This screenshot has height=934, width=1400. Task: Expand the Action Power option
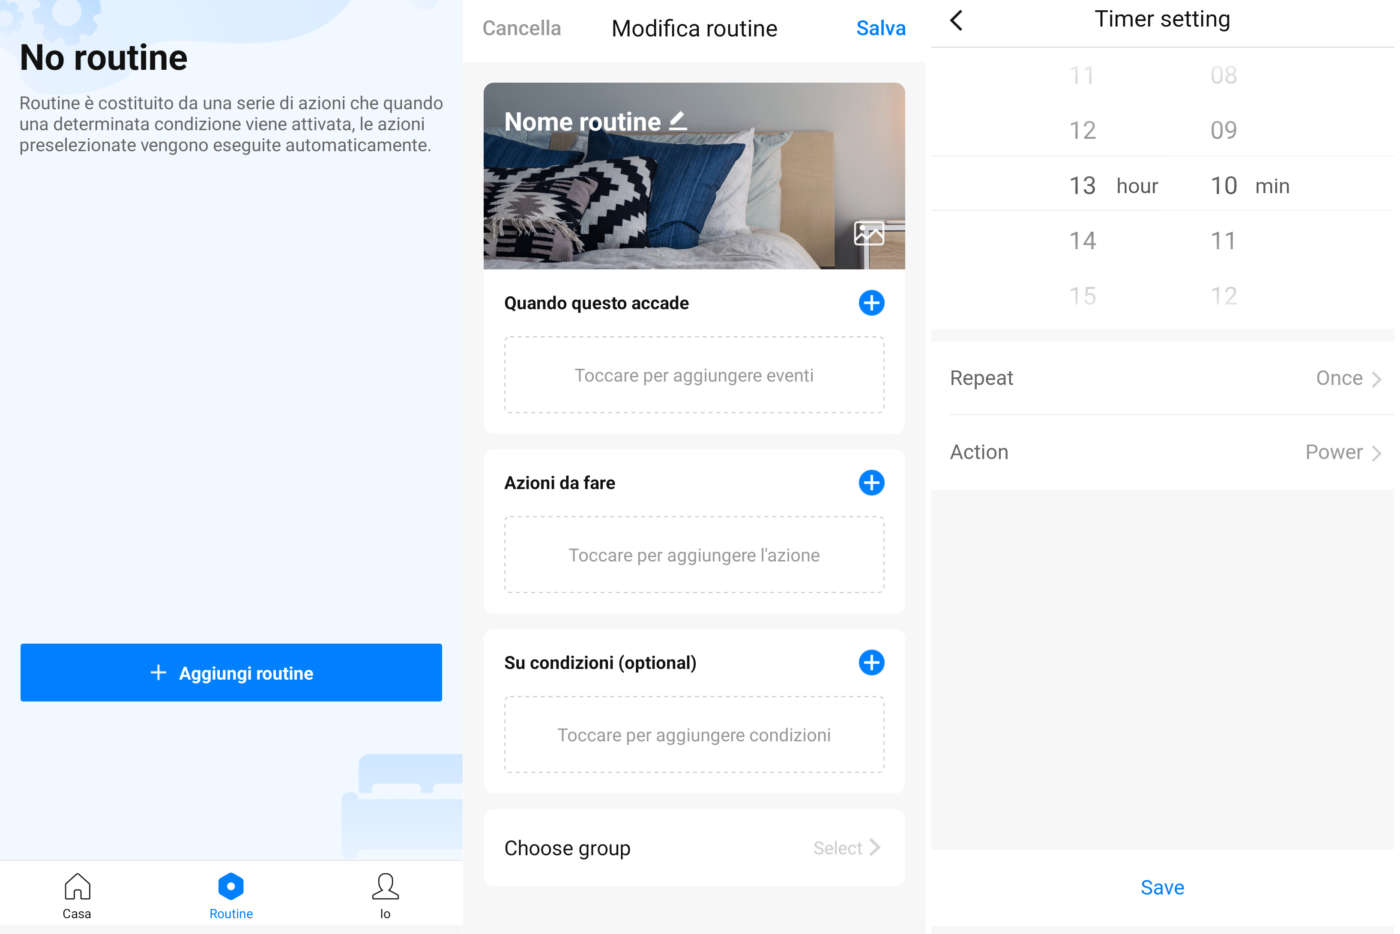pos(1162,452)
